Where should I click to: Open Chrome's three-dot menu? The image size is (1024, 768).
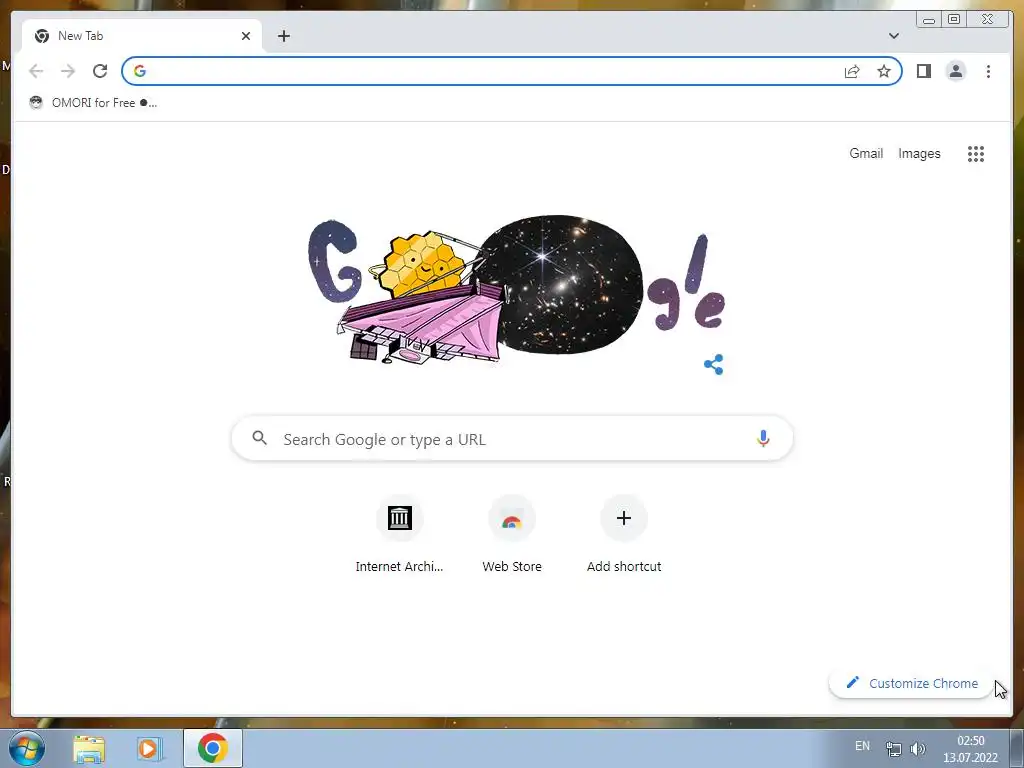click(988, 71)
